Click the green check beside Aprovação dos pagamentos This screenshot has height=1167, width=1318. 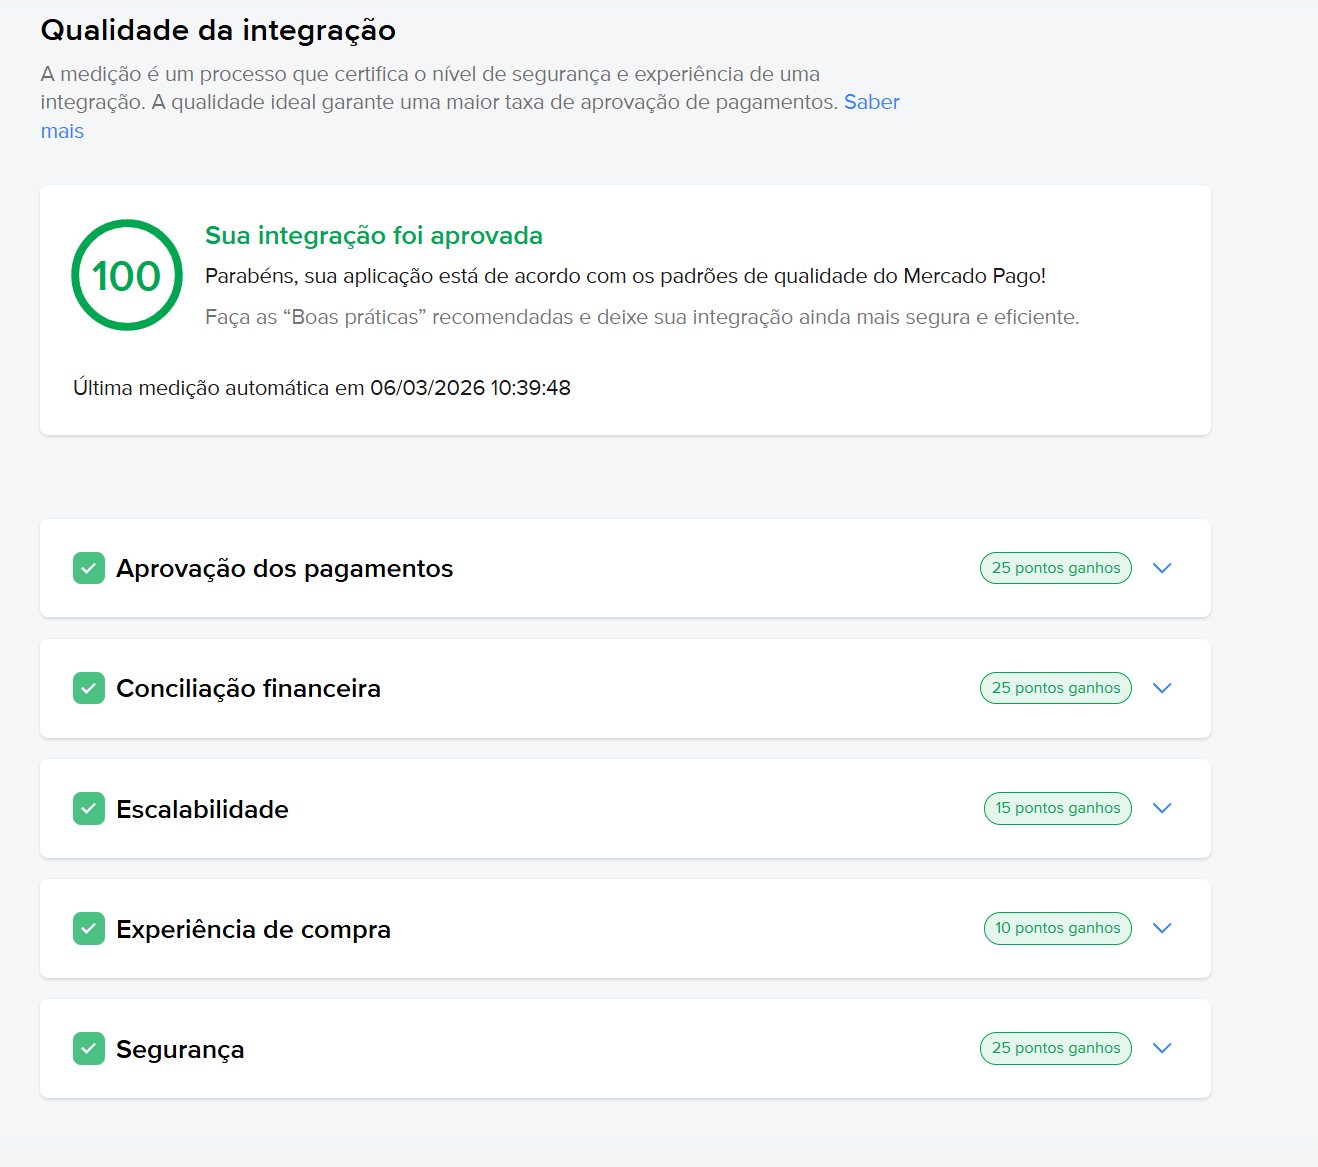[x=89, y=568]
